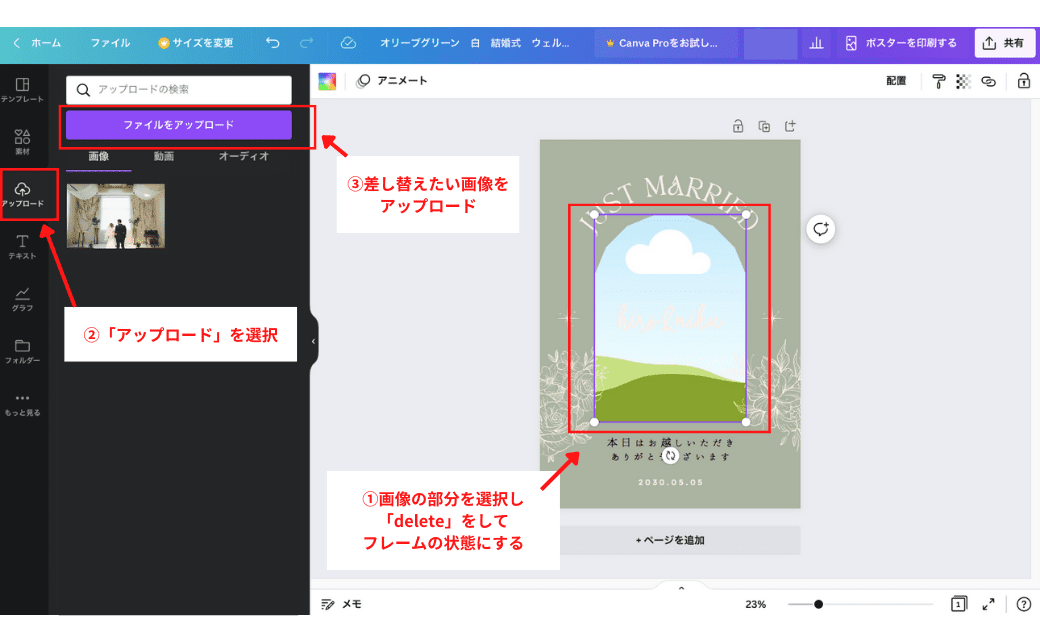Viewport: 1040px width, 642px height.
Task: Toggle page lock above the canvas
Action: pos(738,126)
